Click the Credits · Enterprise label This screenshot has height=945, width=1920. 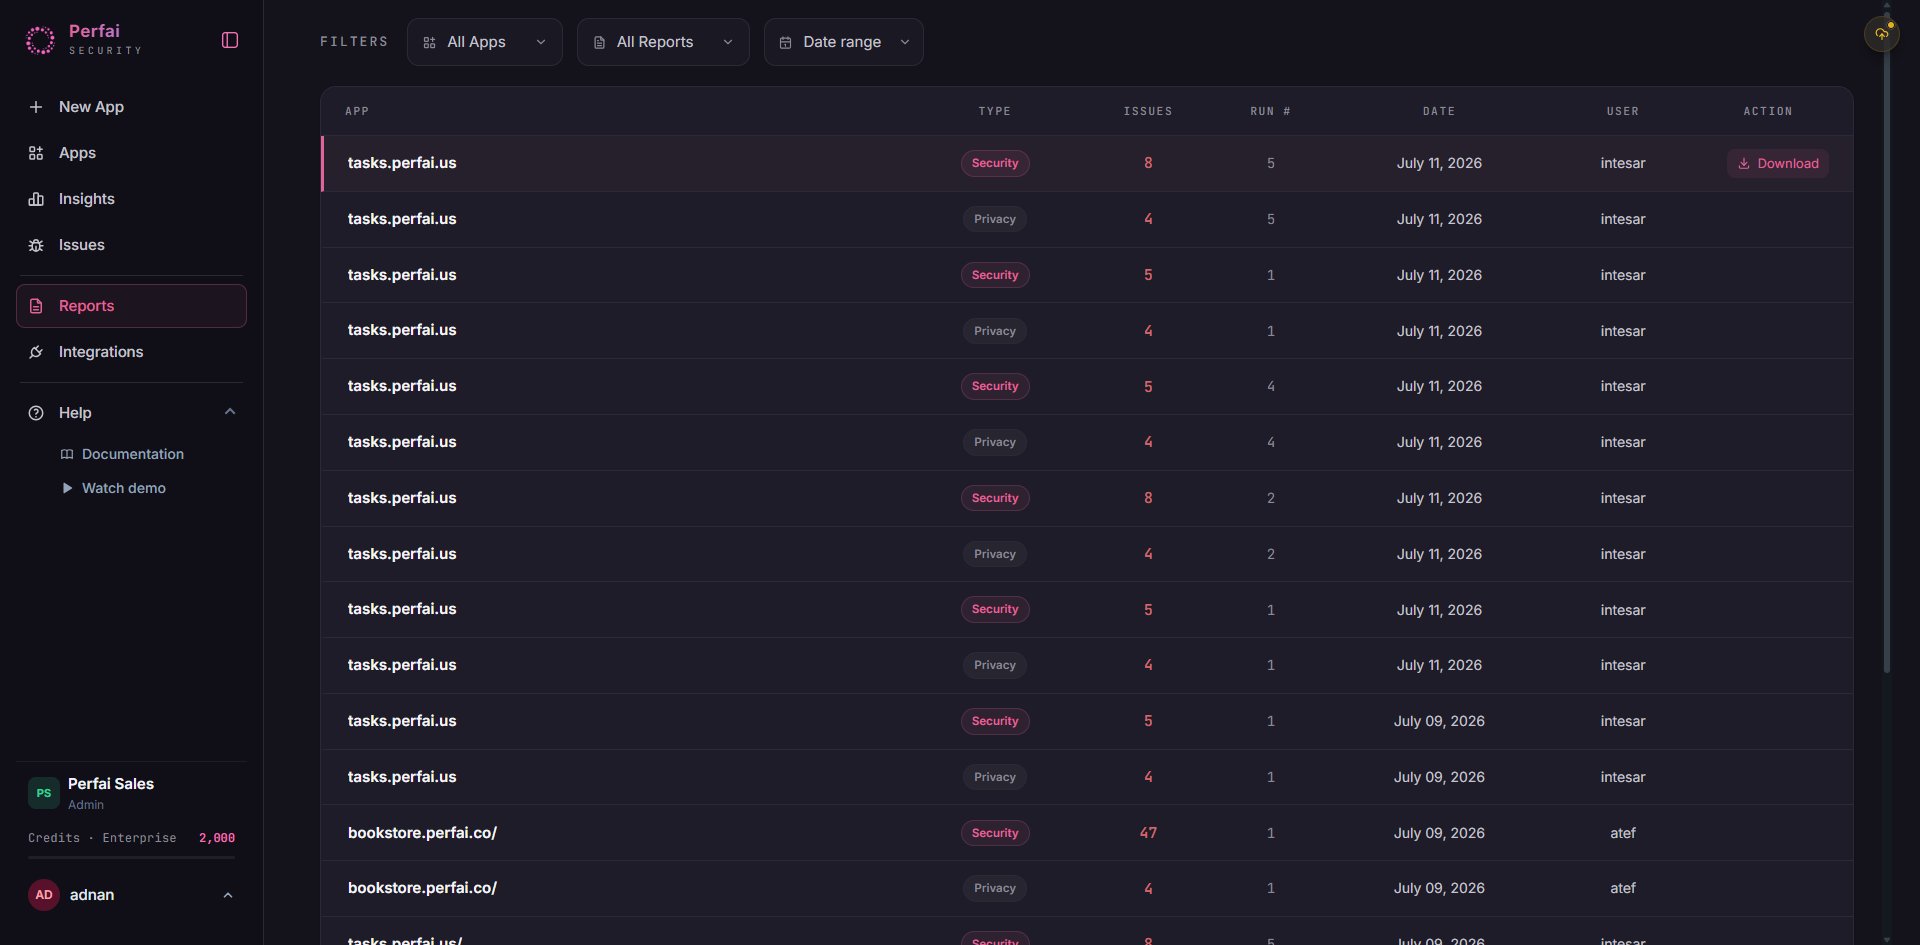(x=102, y=838)
